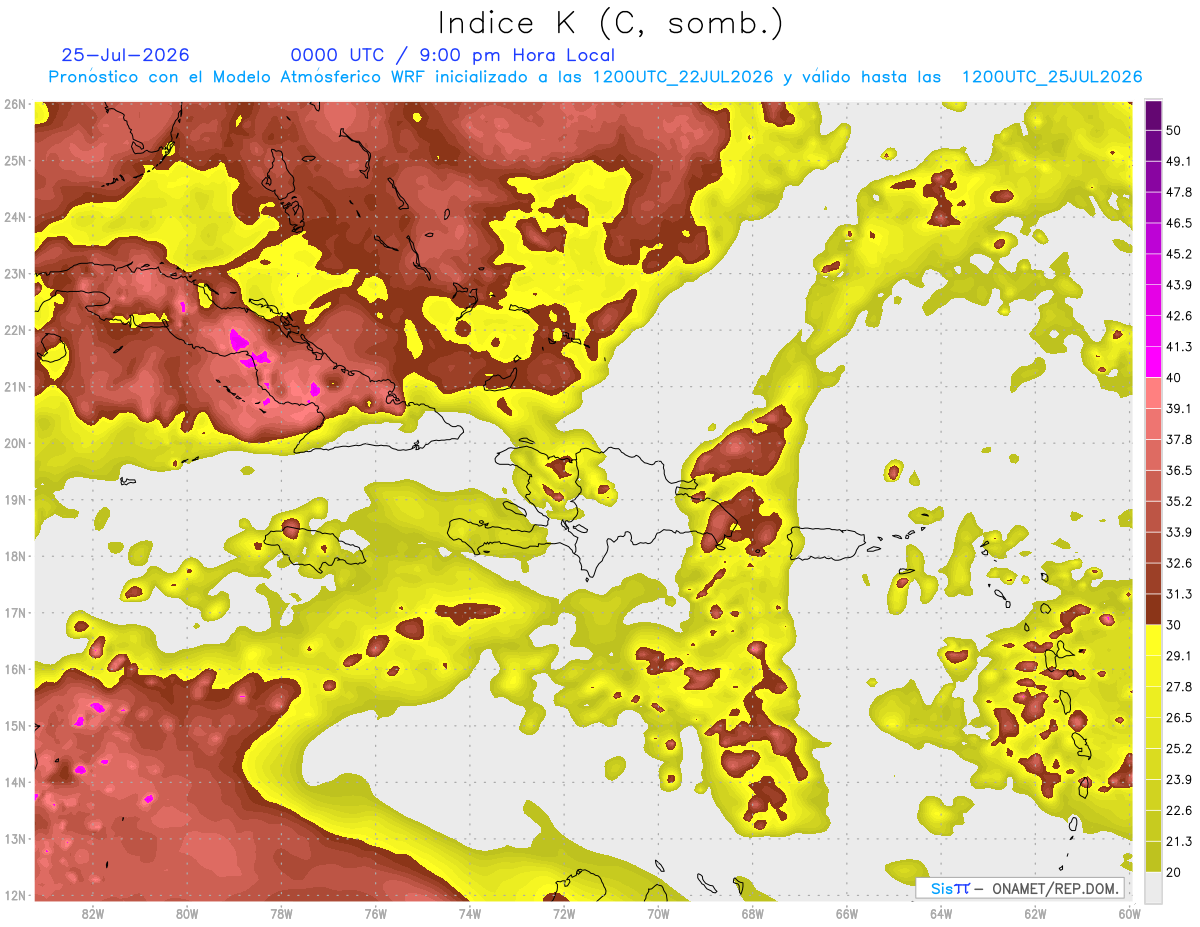Click colorbar value "40"

1174,377
